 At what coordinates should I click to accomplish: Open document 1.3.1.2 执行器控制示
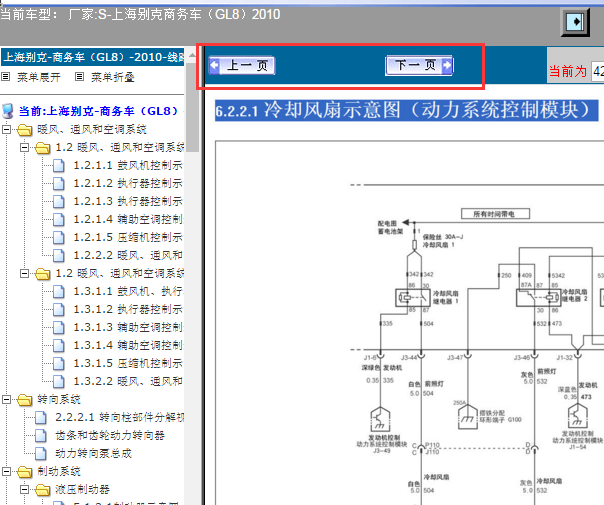coord(128,309)
